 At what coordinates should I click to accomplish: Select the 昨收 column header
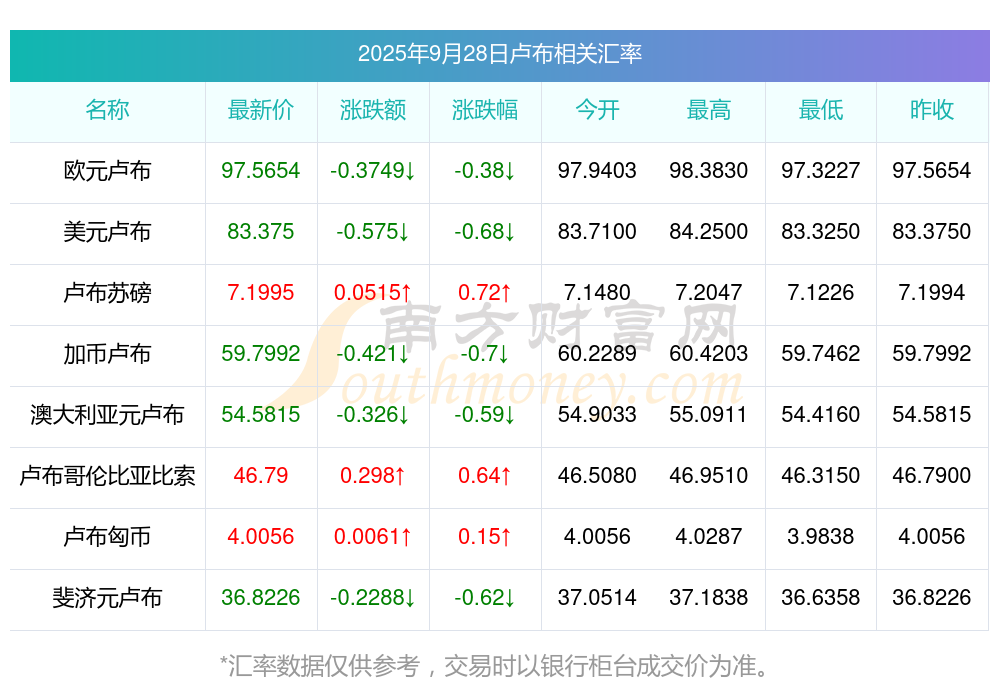[932, 110]
